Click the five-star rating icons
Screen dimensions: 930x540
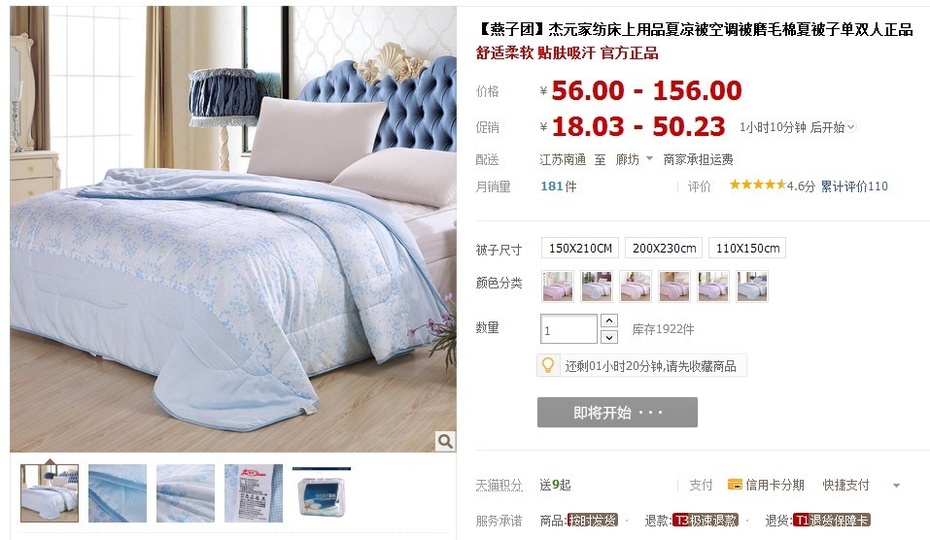757,185
